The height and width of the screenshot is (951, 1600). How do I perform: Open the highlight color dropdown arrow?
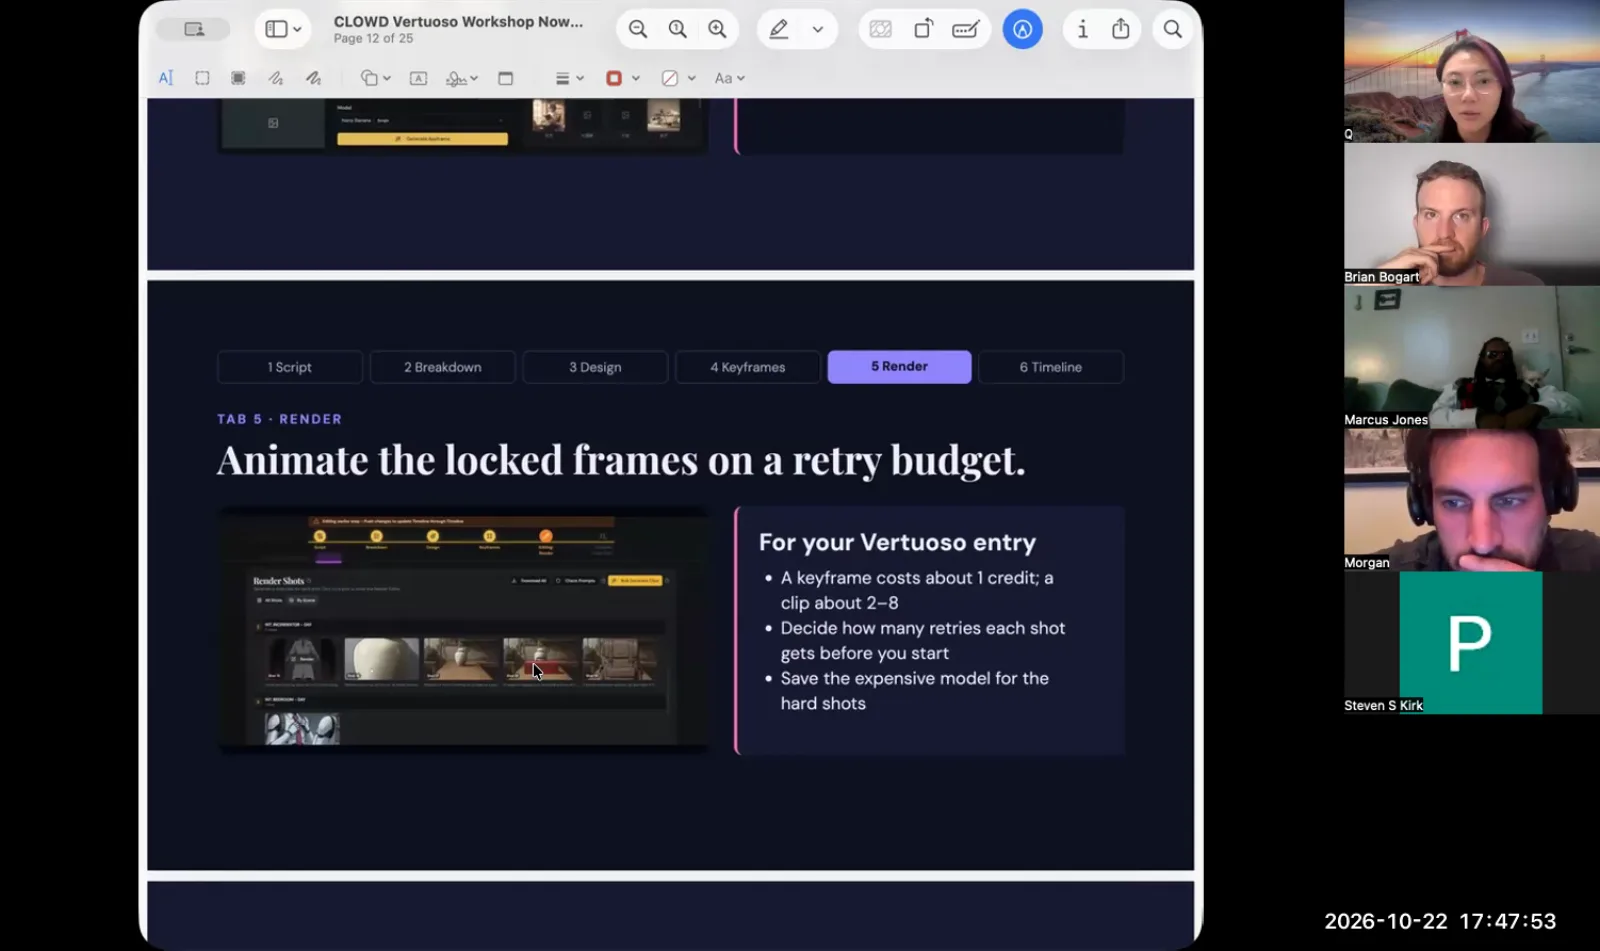point(818,29)
